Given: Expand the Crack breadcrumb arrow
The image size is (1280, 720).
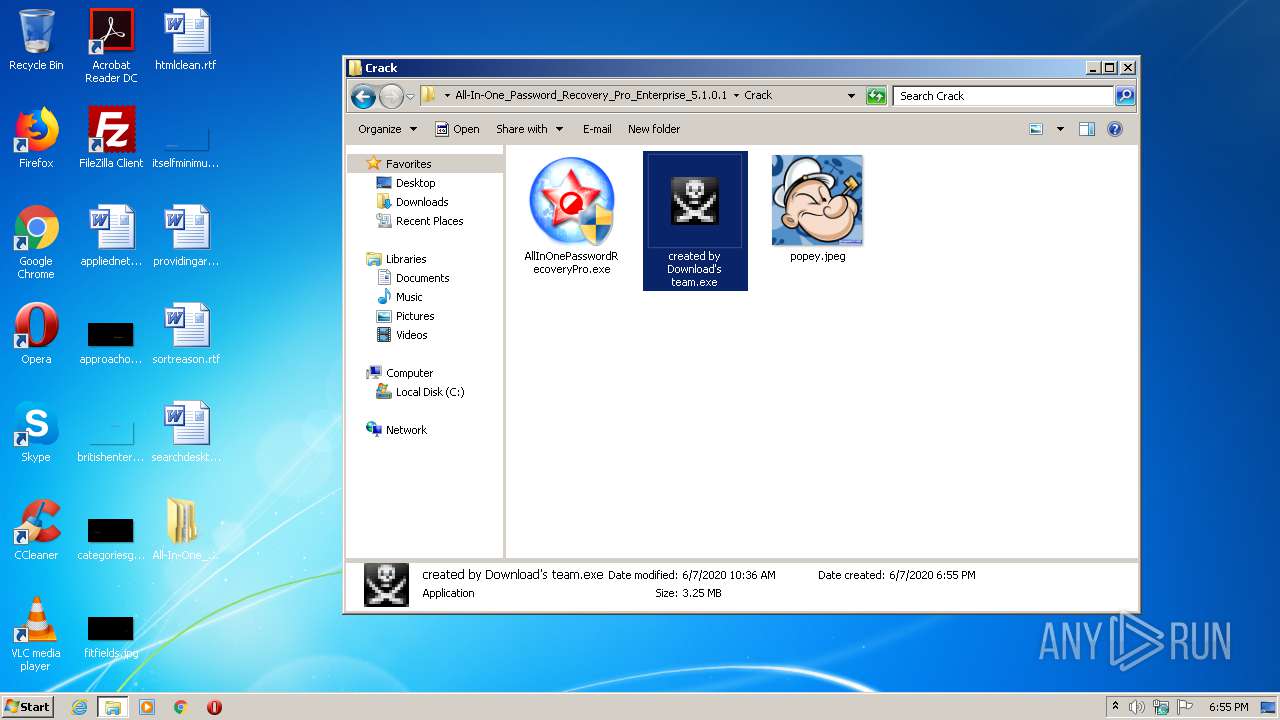Looking at the screenshot, I should [x=736, y=96].
